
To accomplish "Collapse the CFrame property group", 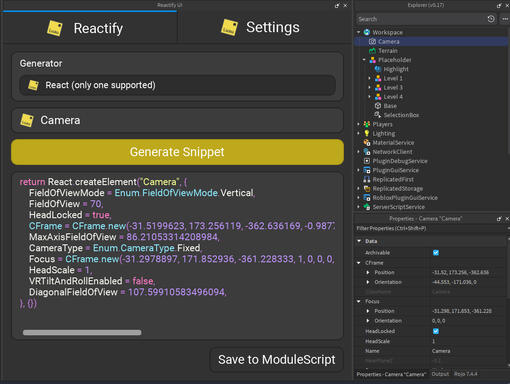I will [359, 263].
